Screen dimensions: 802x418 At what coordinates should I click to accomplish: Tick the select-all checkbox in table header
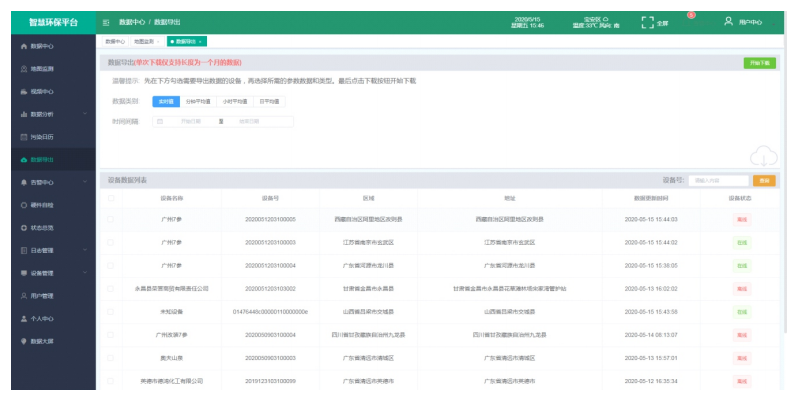pyautogui.click(x=110, y=198)
